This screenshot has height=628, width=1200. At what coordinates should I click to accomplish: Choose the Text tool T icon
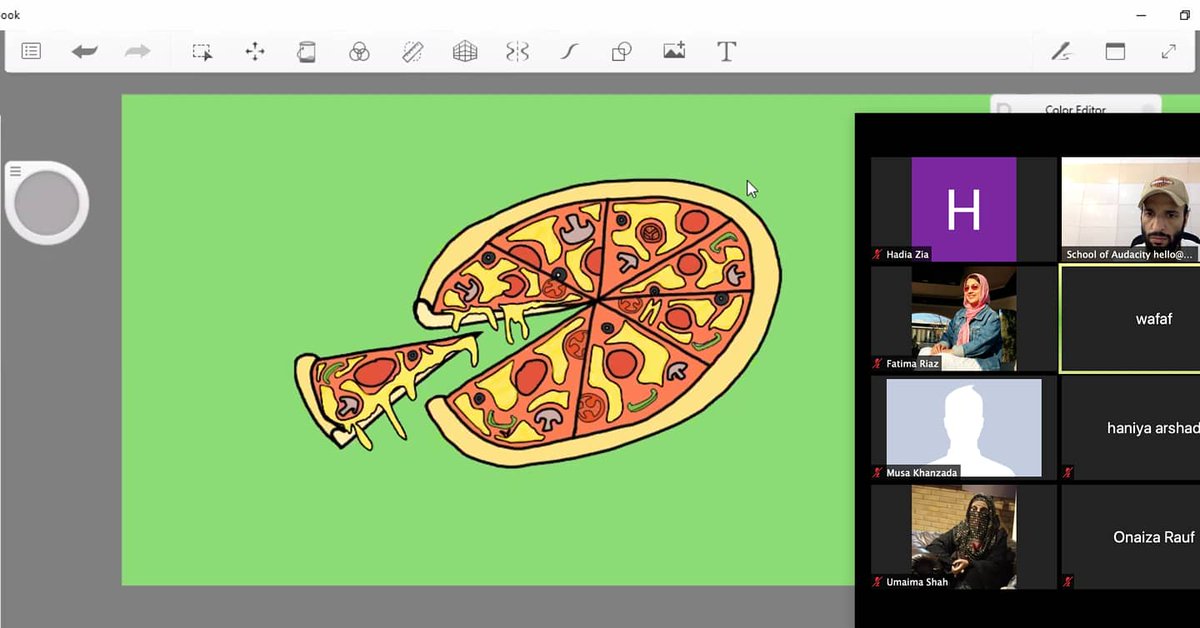[x=727, y=52]
